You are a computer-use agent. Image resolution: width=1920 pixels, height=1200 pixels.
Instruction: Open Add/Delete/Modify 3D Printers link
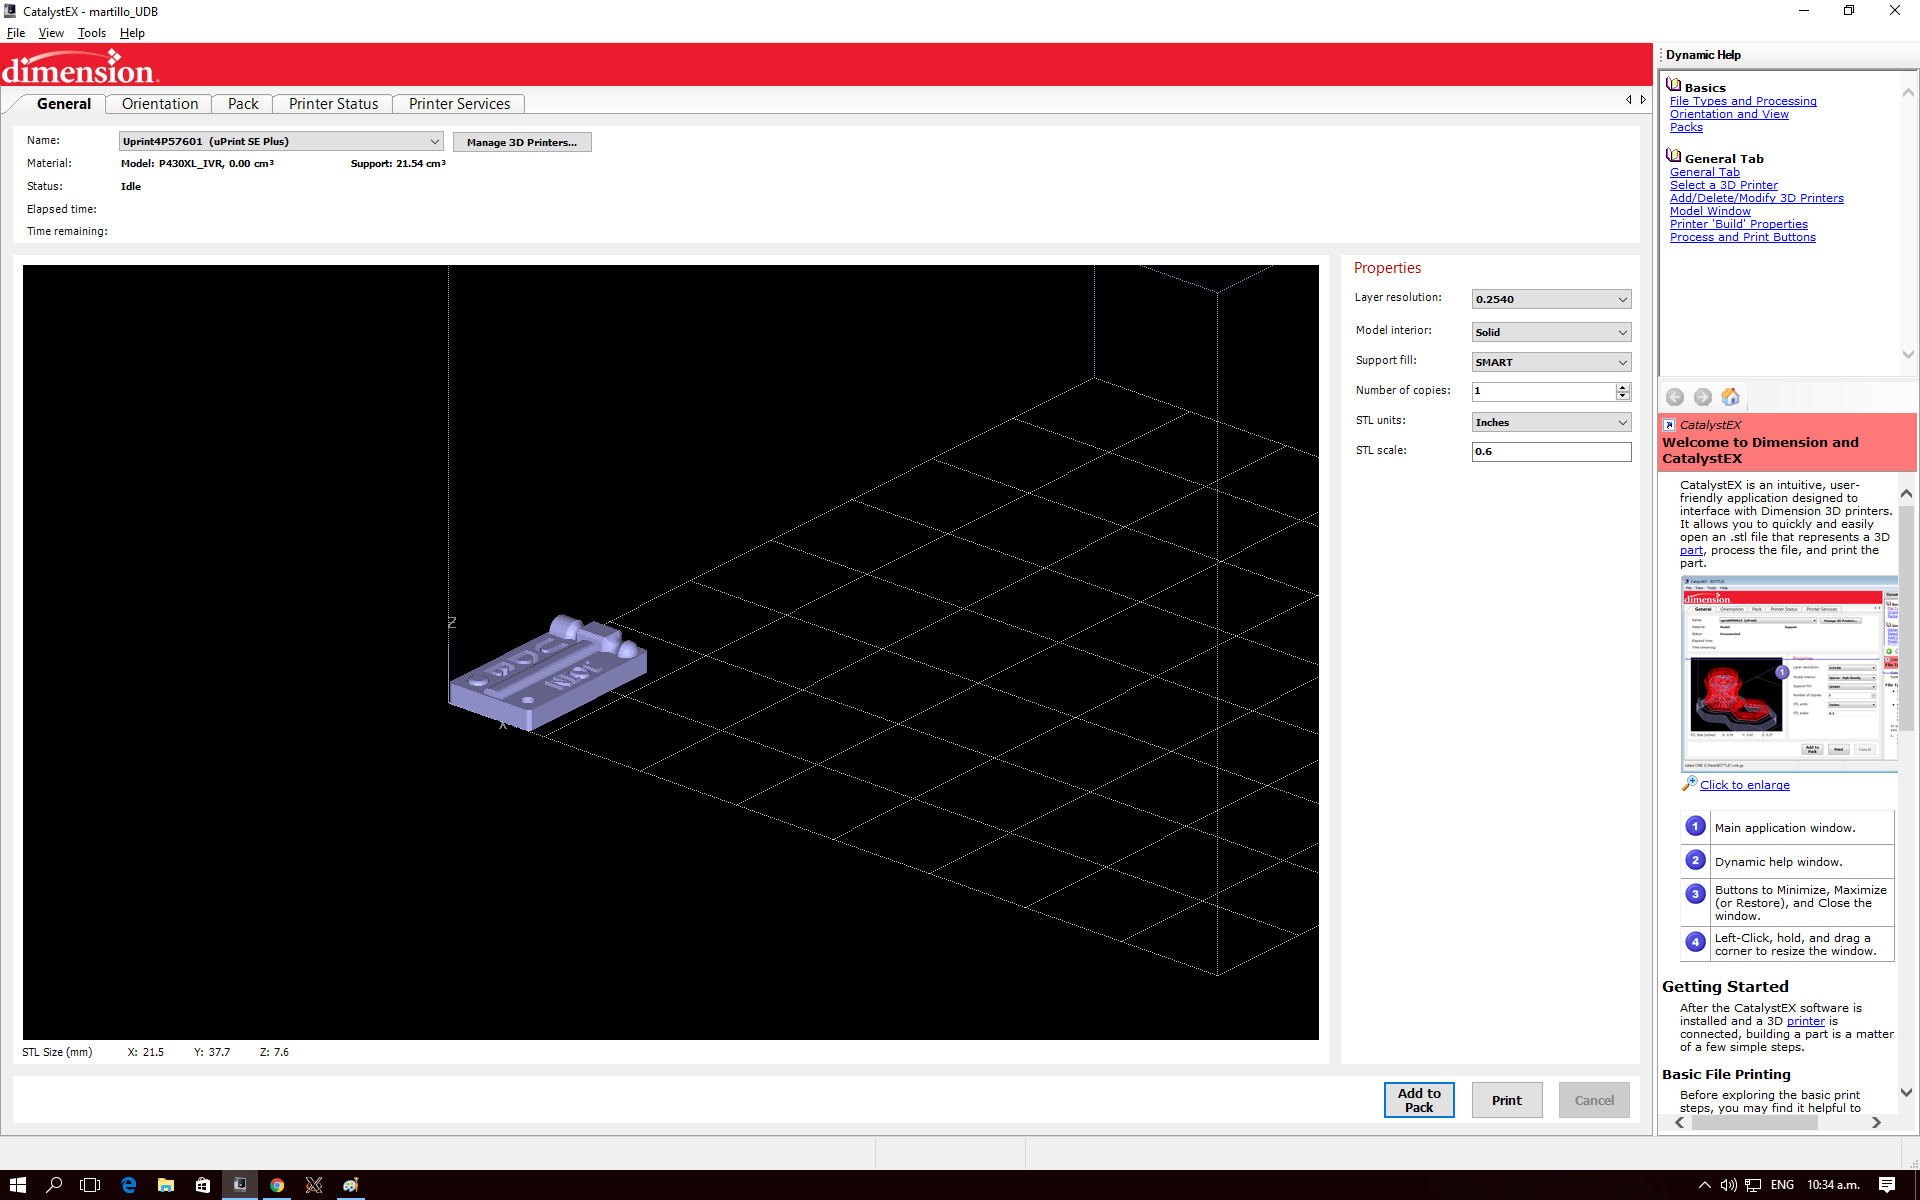click(x=1757, y=198)
